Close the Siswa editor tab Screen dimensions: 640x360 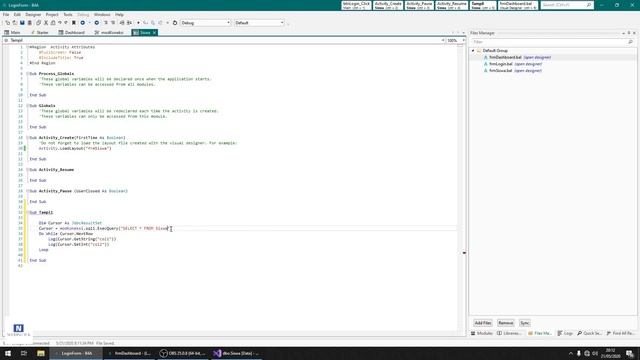pos(154,33)
